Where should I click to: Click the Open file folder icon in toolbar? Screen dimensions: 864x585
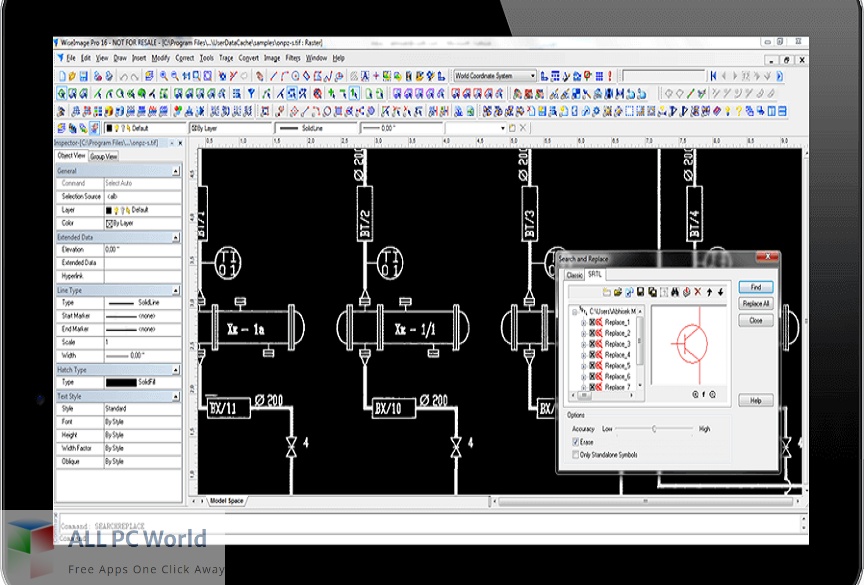coord(73,76)
